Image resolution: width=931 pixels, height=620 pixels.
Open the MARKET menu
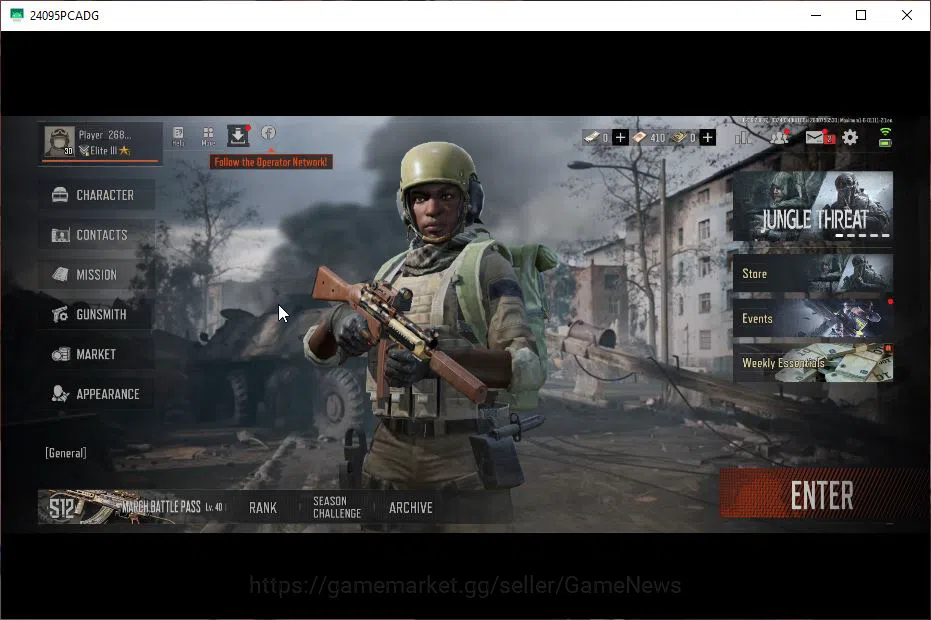[x=97, y=355]
